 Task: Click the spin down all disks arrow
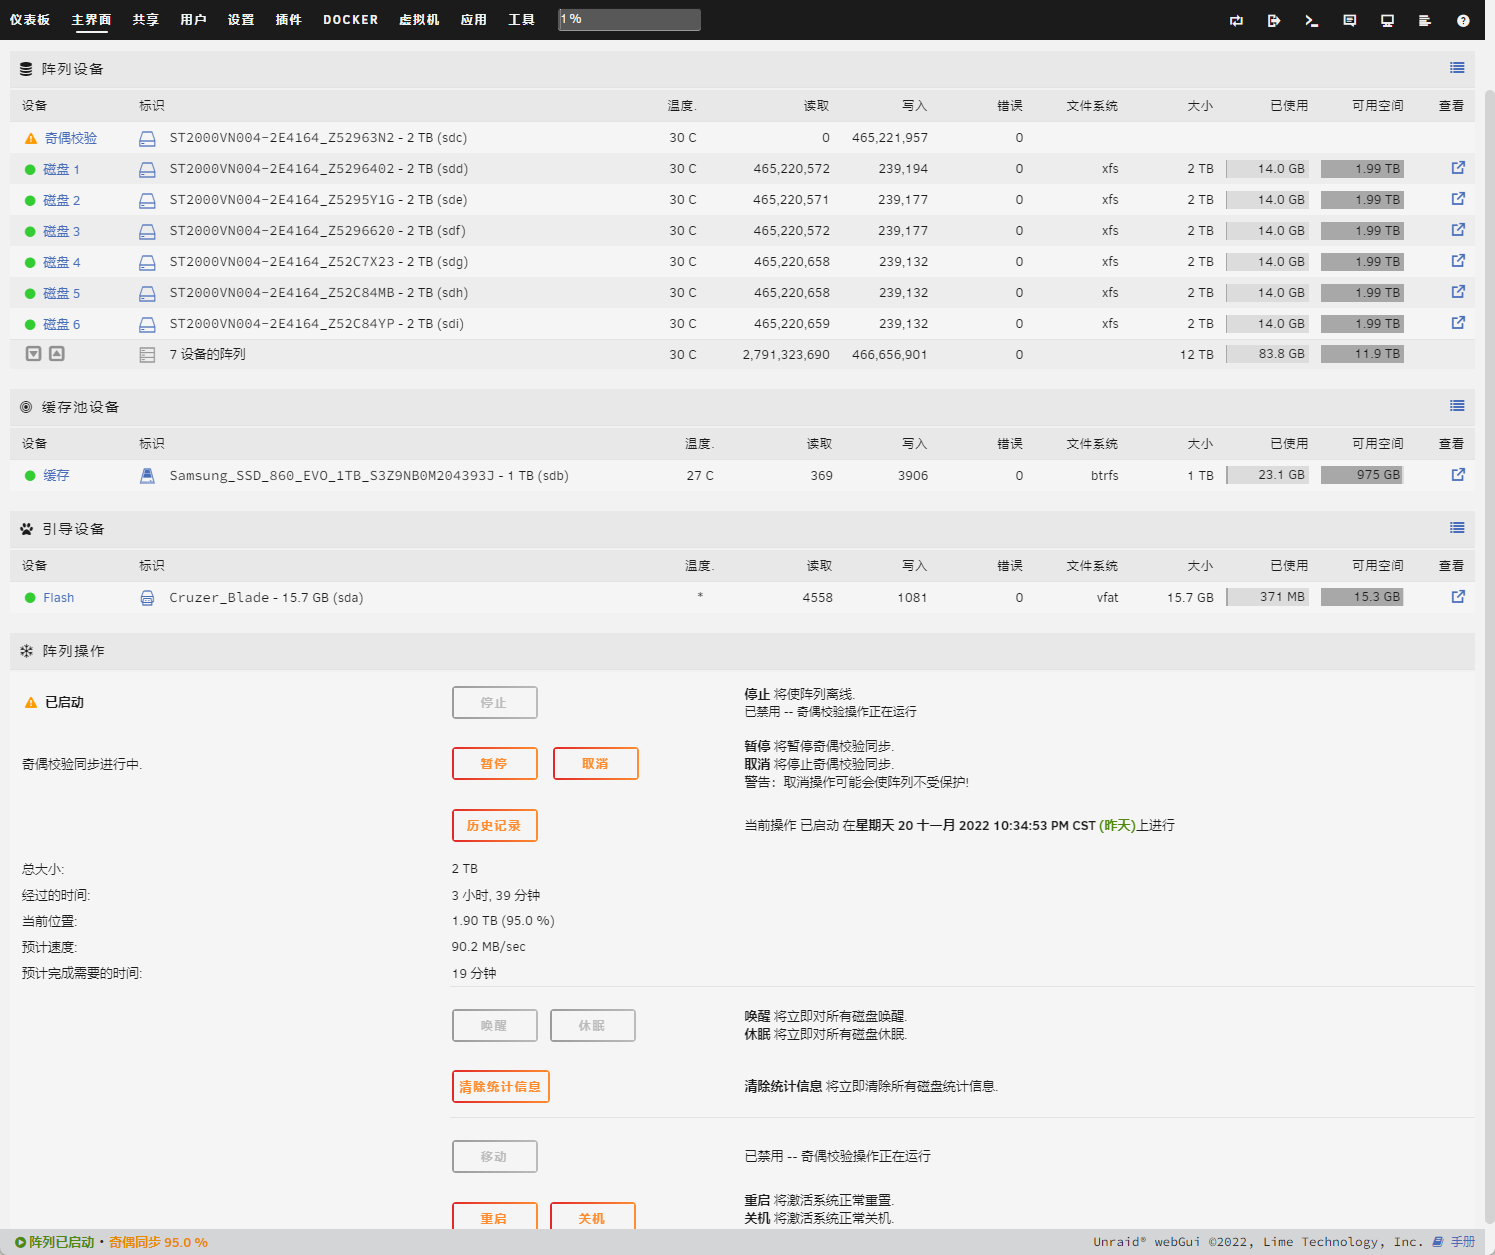click(34, 354)
